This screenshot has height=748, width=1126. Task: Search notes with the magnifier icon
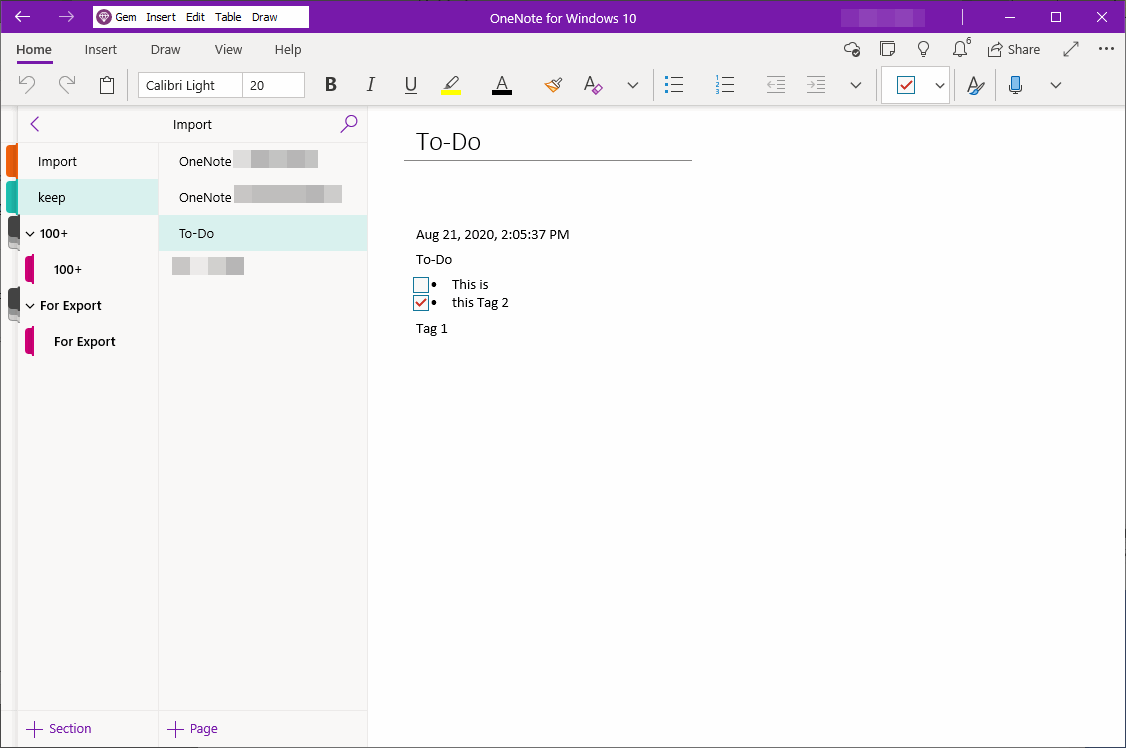pyautogui.click(x=349, y=123)
